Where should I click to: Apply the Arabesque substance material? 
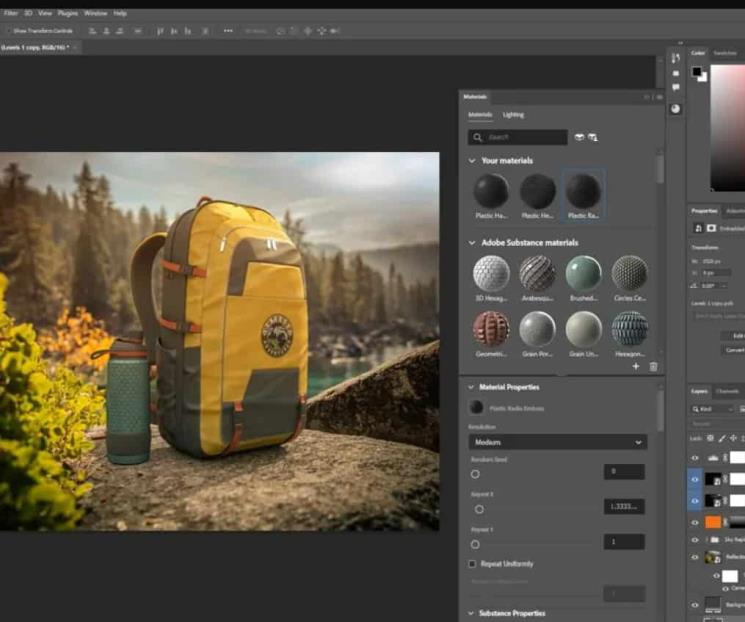(x=537, y=273)
